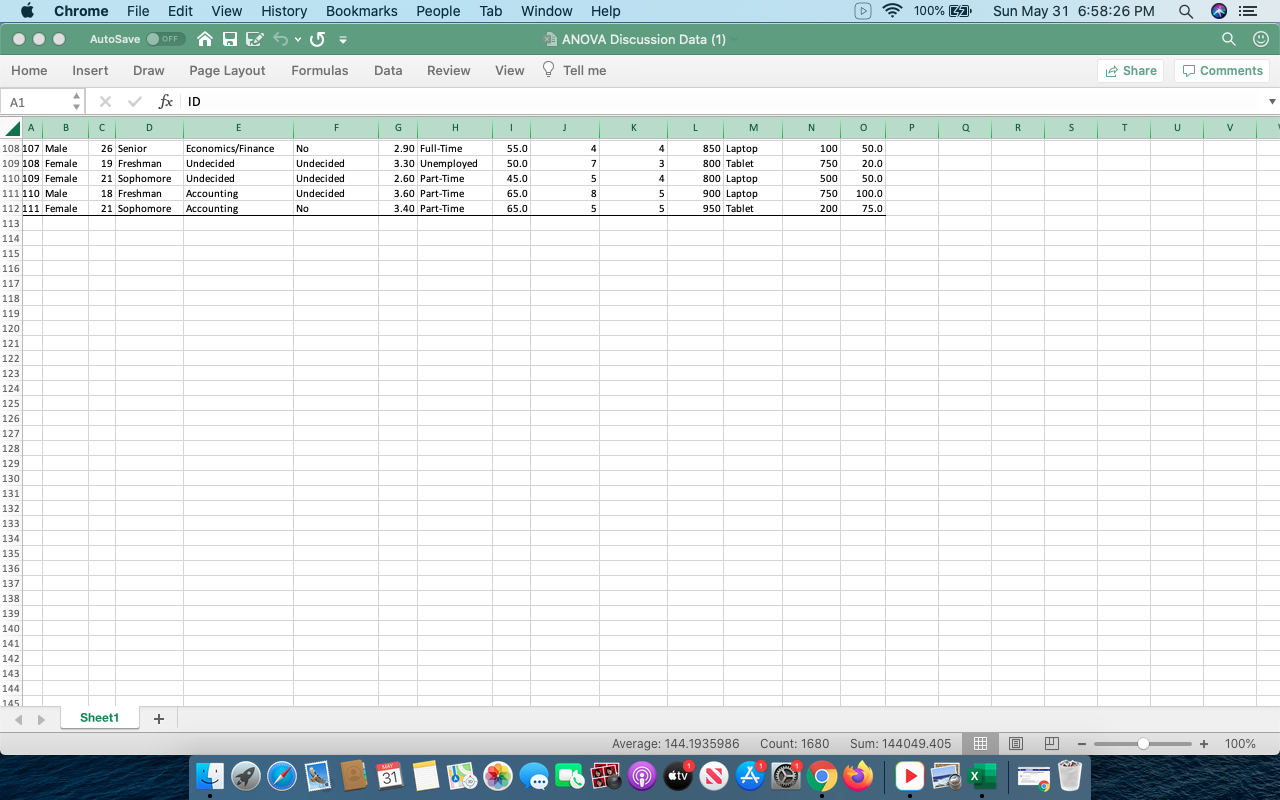Open the Insert ribbon tab
The height and width of the screenshot is (800, 1280).
coord(90,70)
